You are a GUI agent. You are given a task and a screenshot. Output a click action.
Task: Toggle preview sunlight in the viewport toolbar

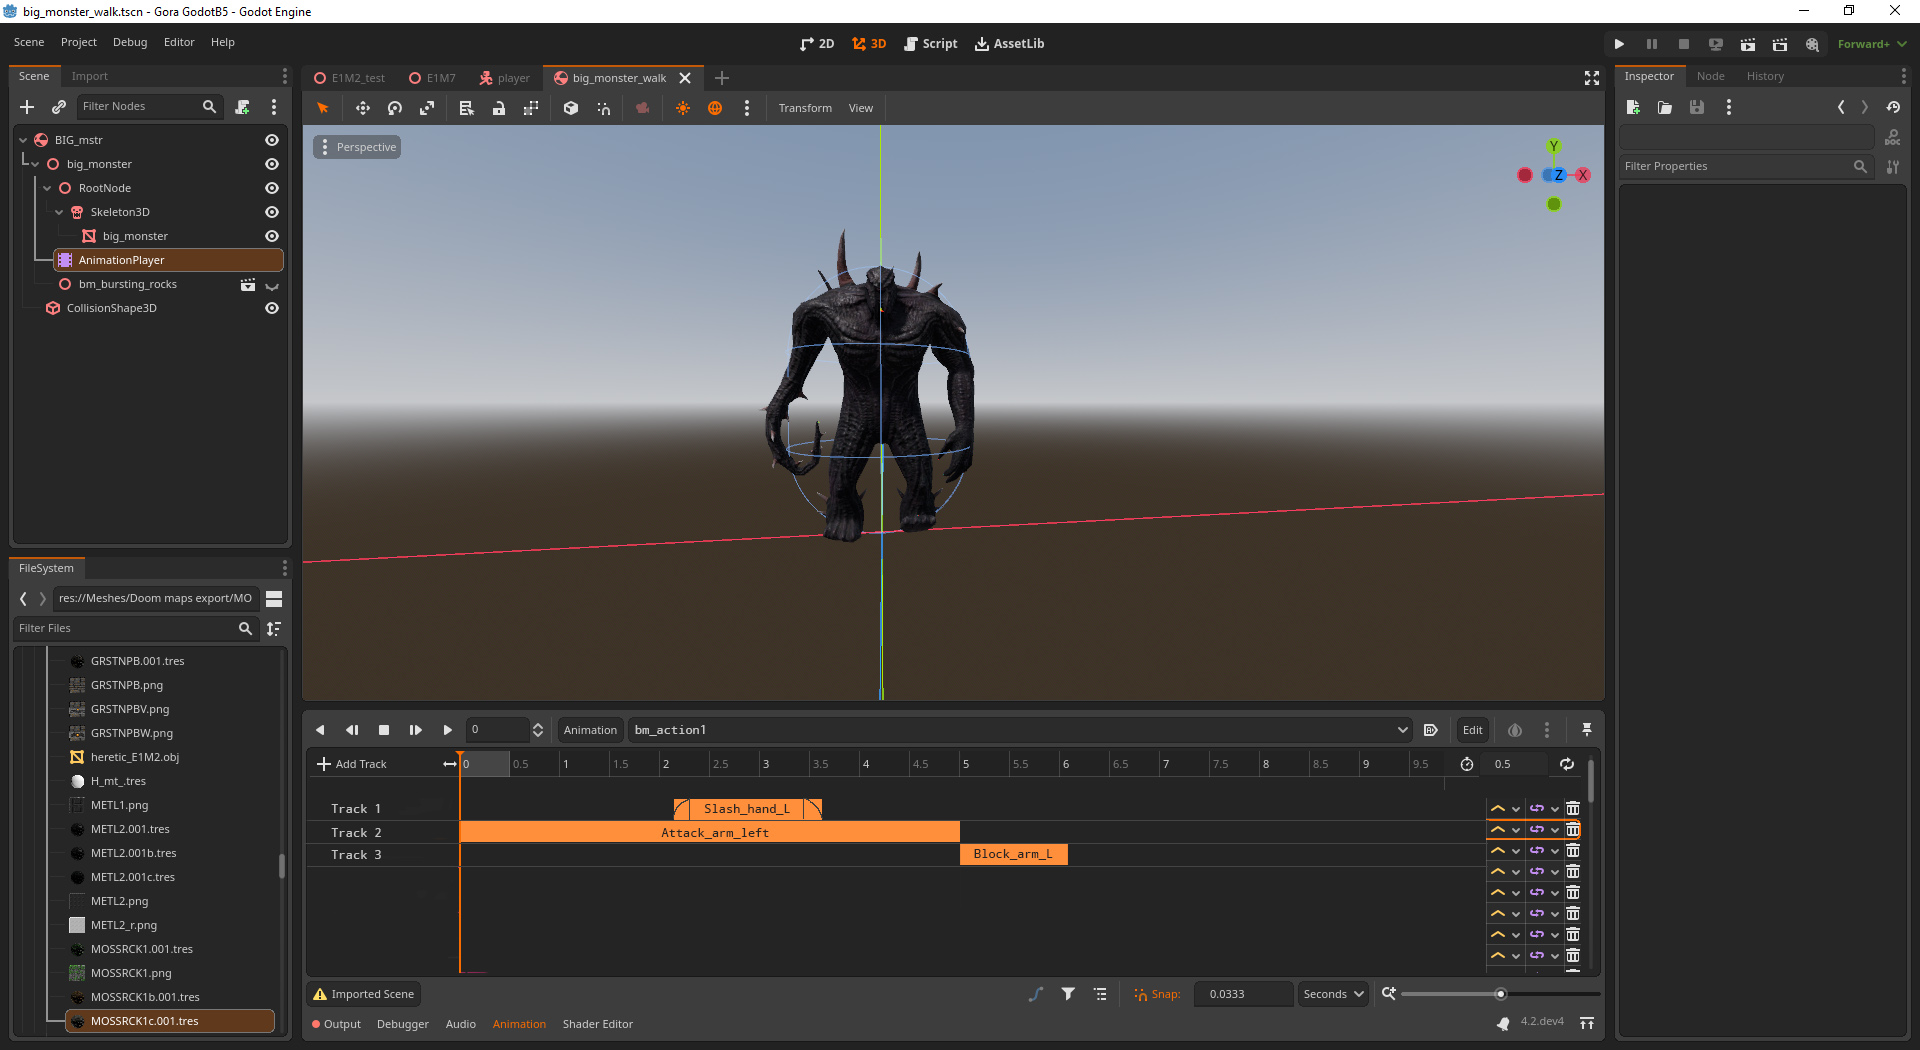click(x=683, y=108)
